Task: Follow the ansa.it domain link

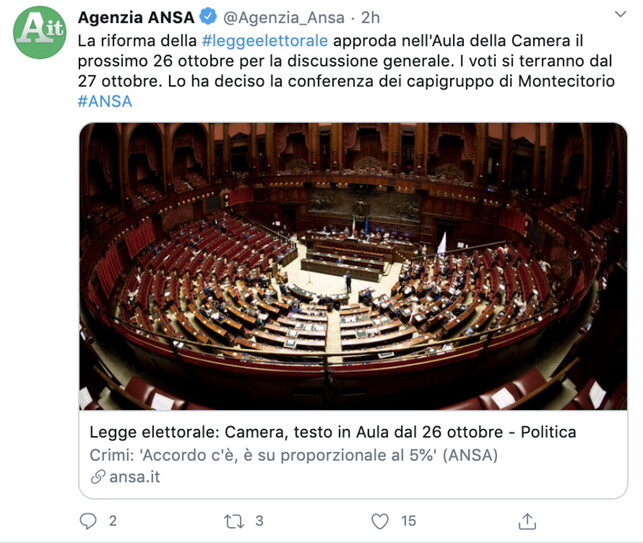Action: 135,477
